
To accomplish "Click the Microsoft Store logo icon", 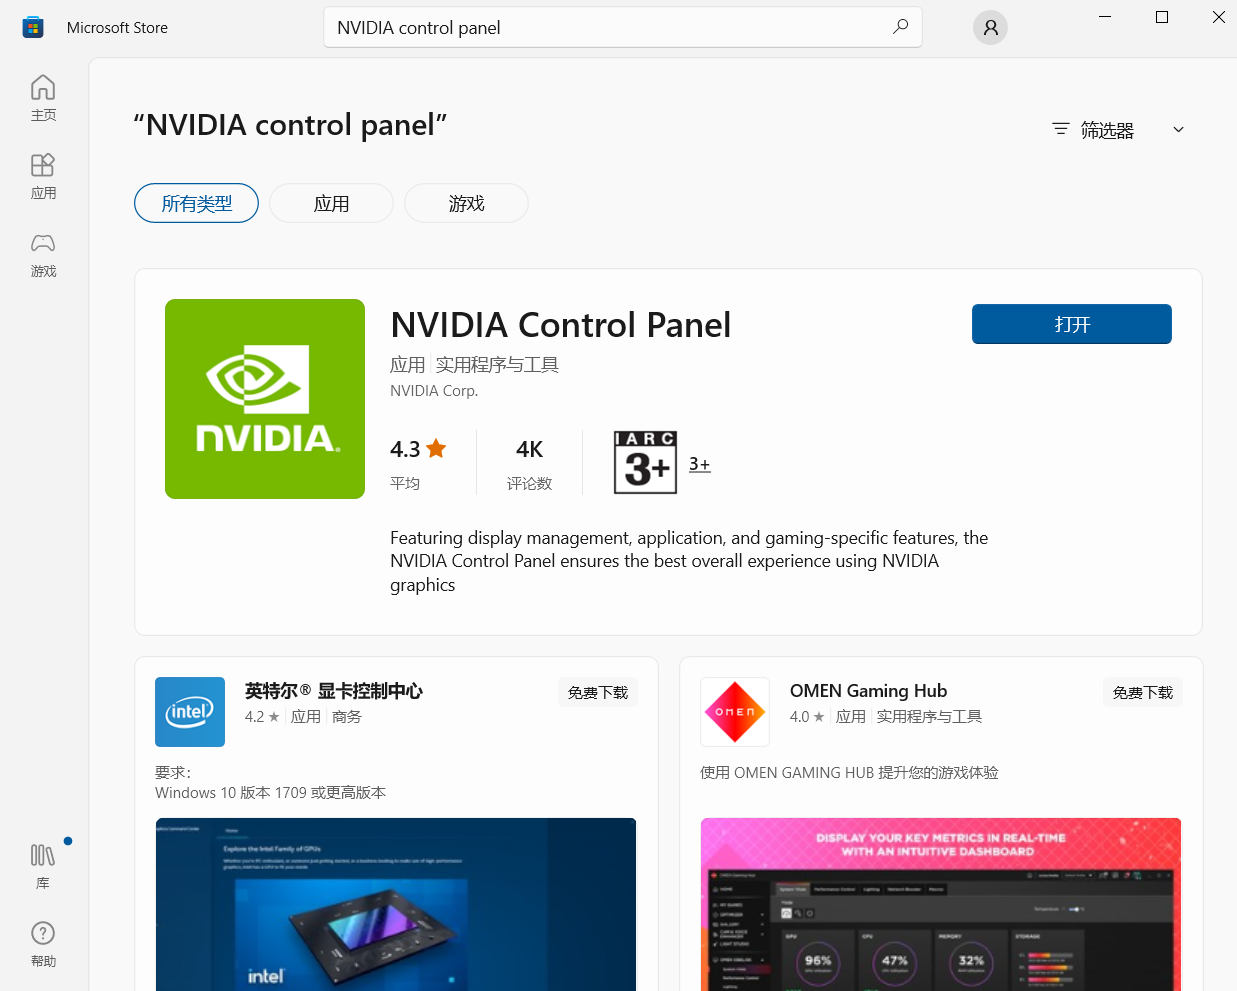I will point(33,27).
